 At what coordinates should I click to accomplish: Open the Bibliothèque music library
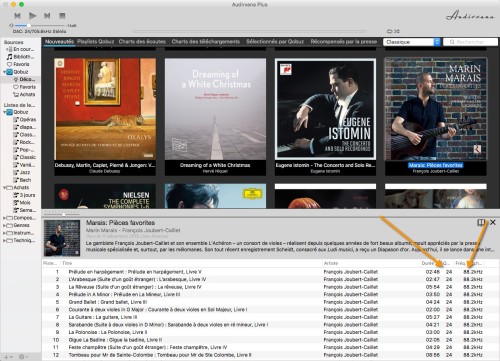[x=21, y=57]
